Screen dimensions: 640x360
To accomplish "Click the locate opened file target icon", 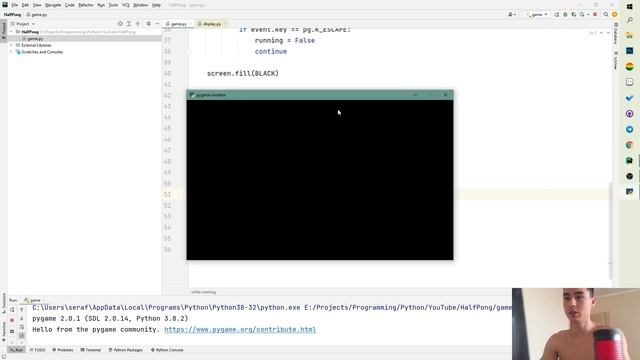I will pyautogui.click(x=120, y=24).
